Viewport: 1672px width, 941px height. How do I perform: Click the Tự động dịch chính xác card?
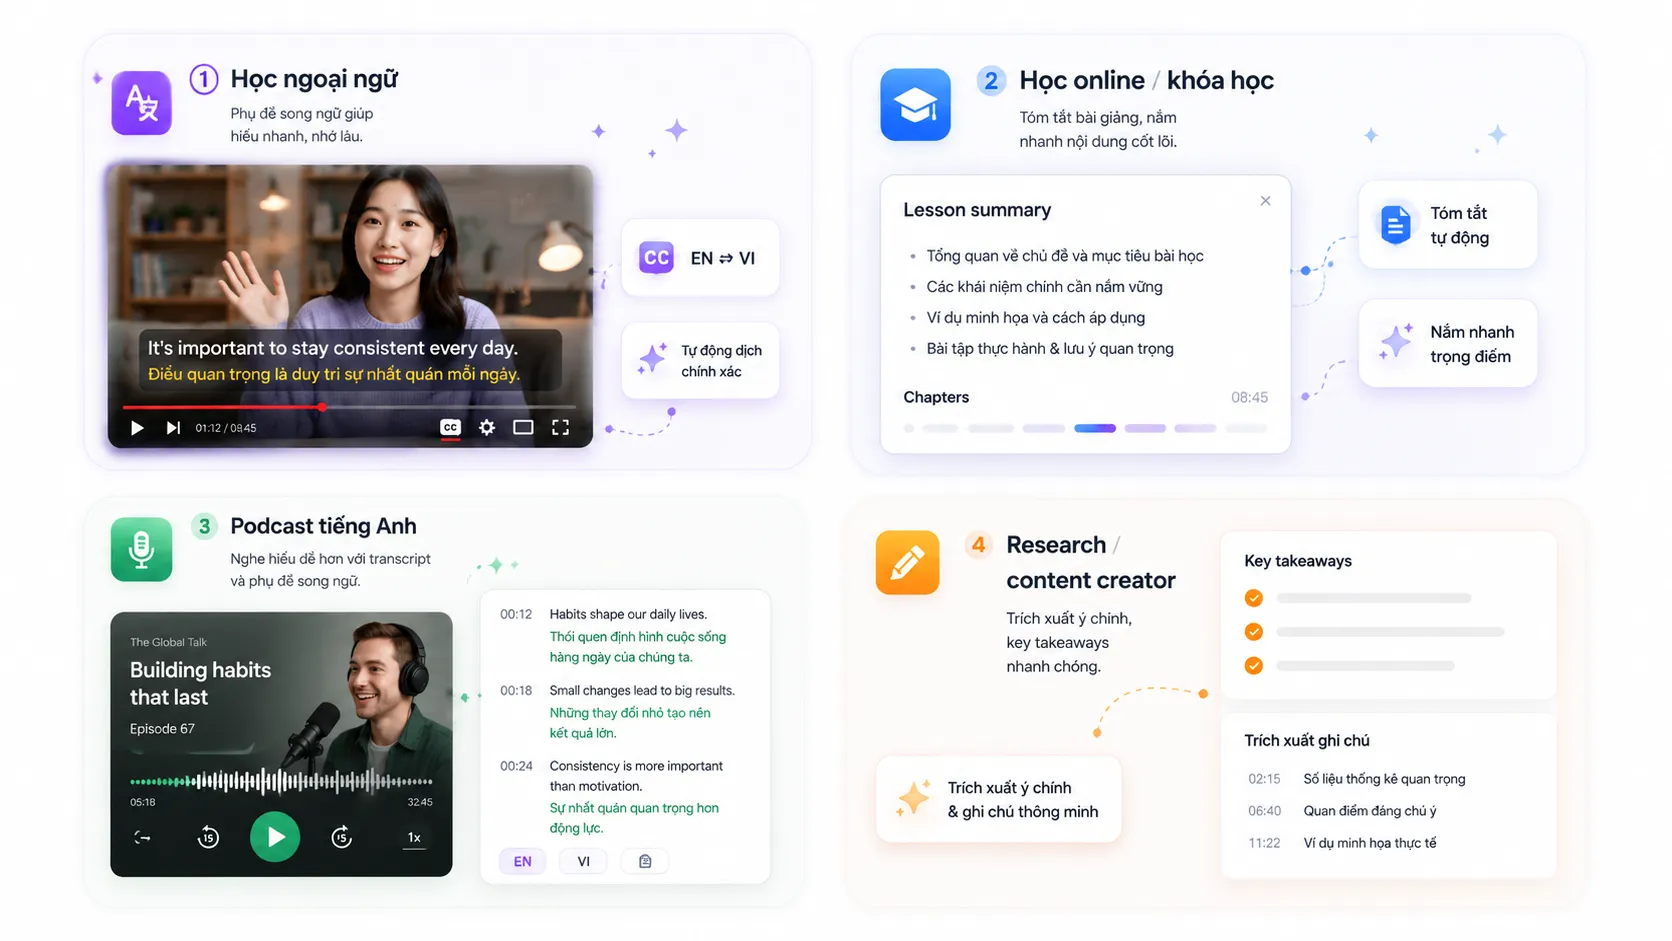click(700, 361)
